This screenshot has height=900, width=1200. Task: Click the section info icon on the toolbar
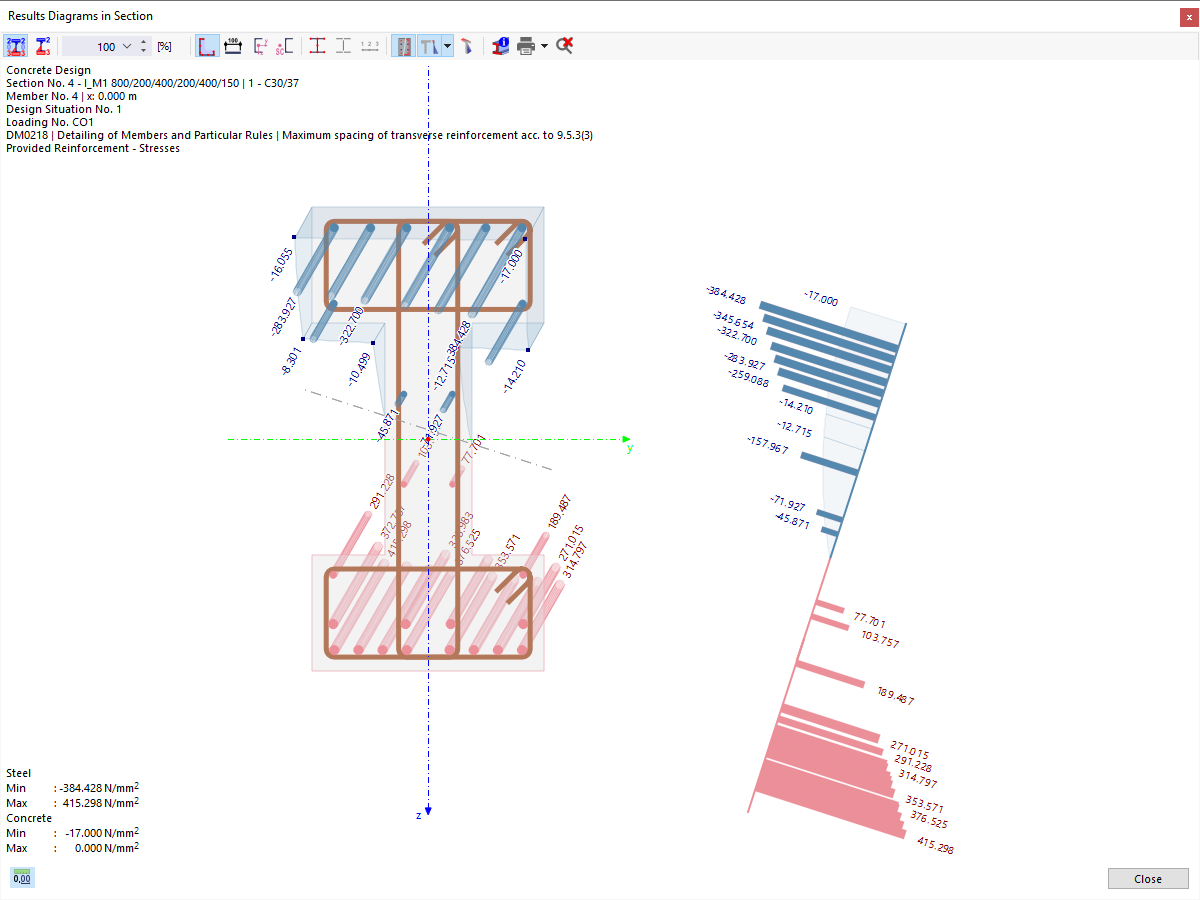[x=499, y=45]
